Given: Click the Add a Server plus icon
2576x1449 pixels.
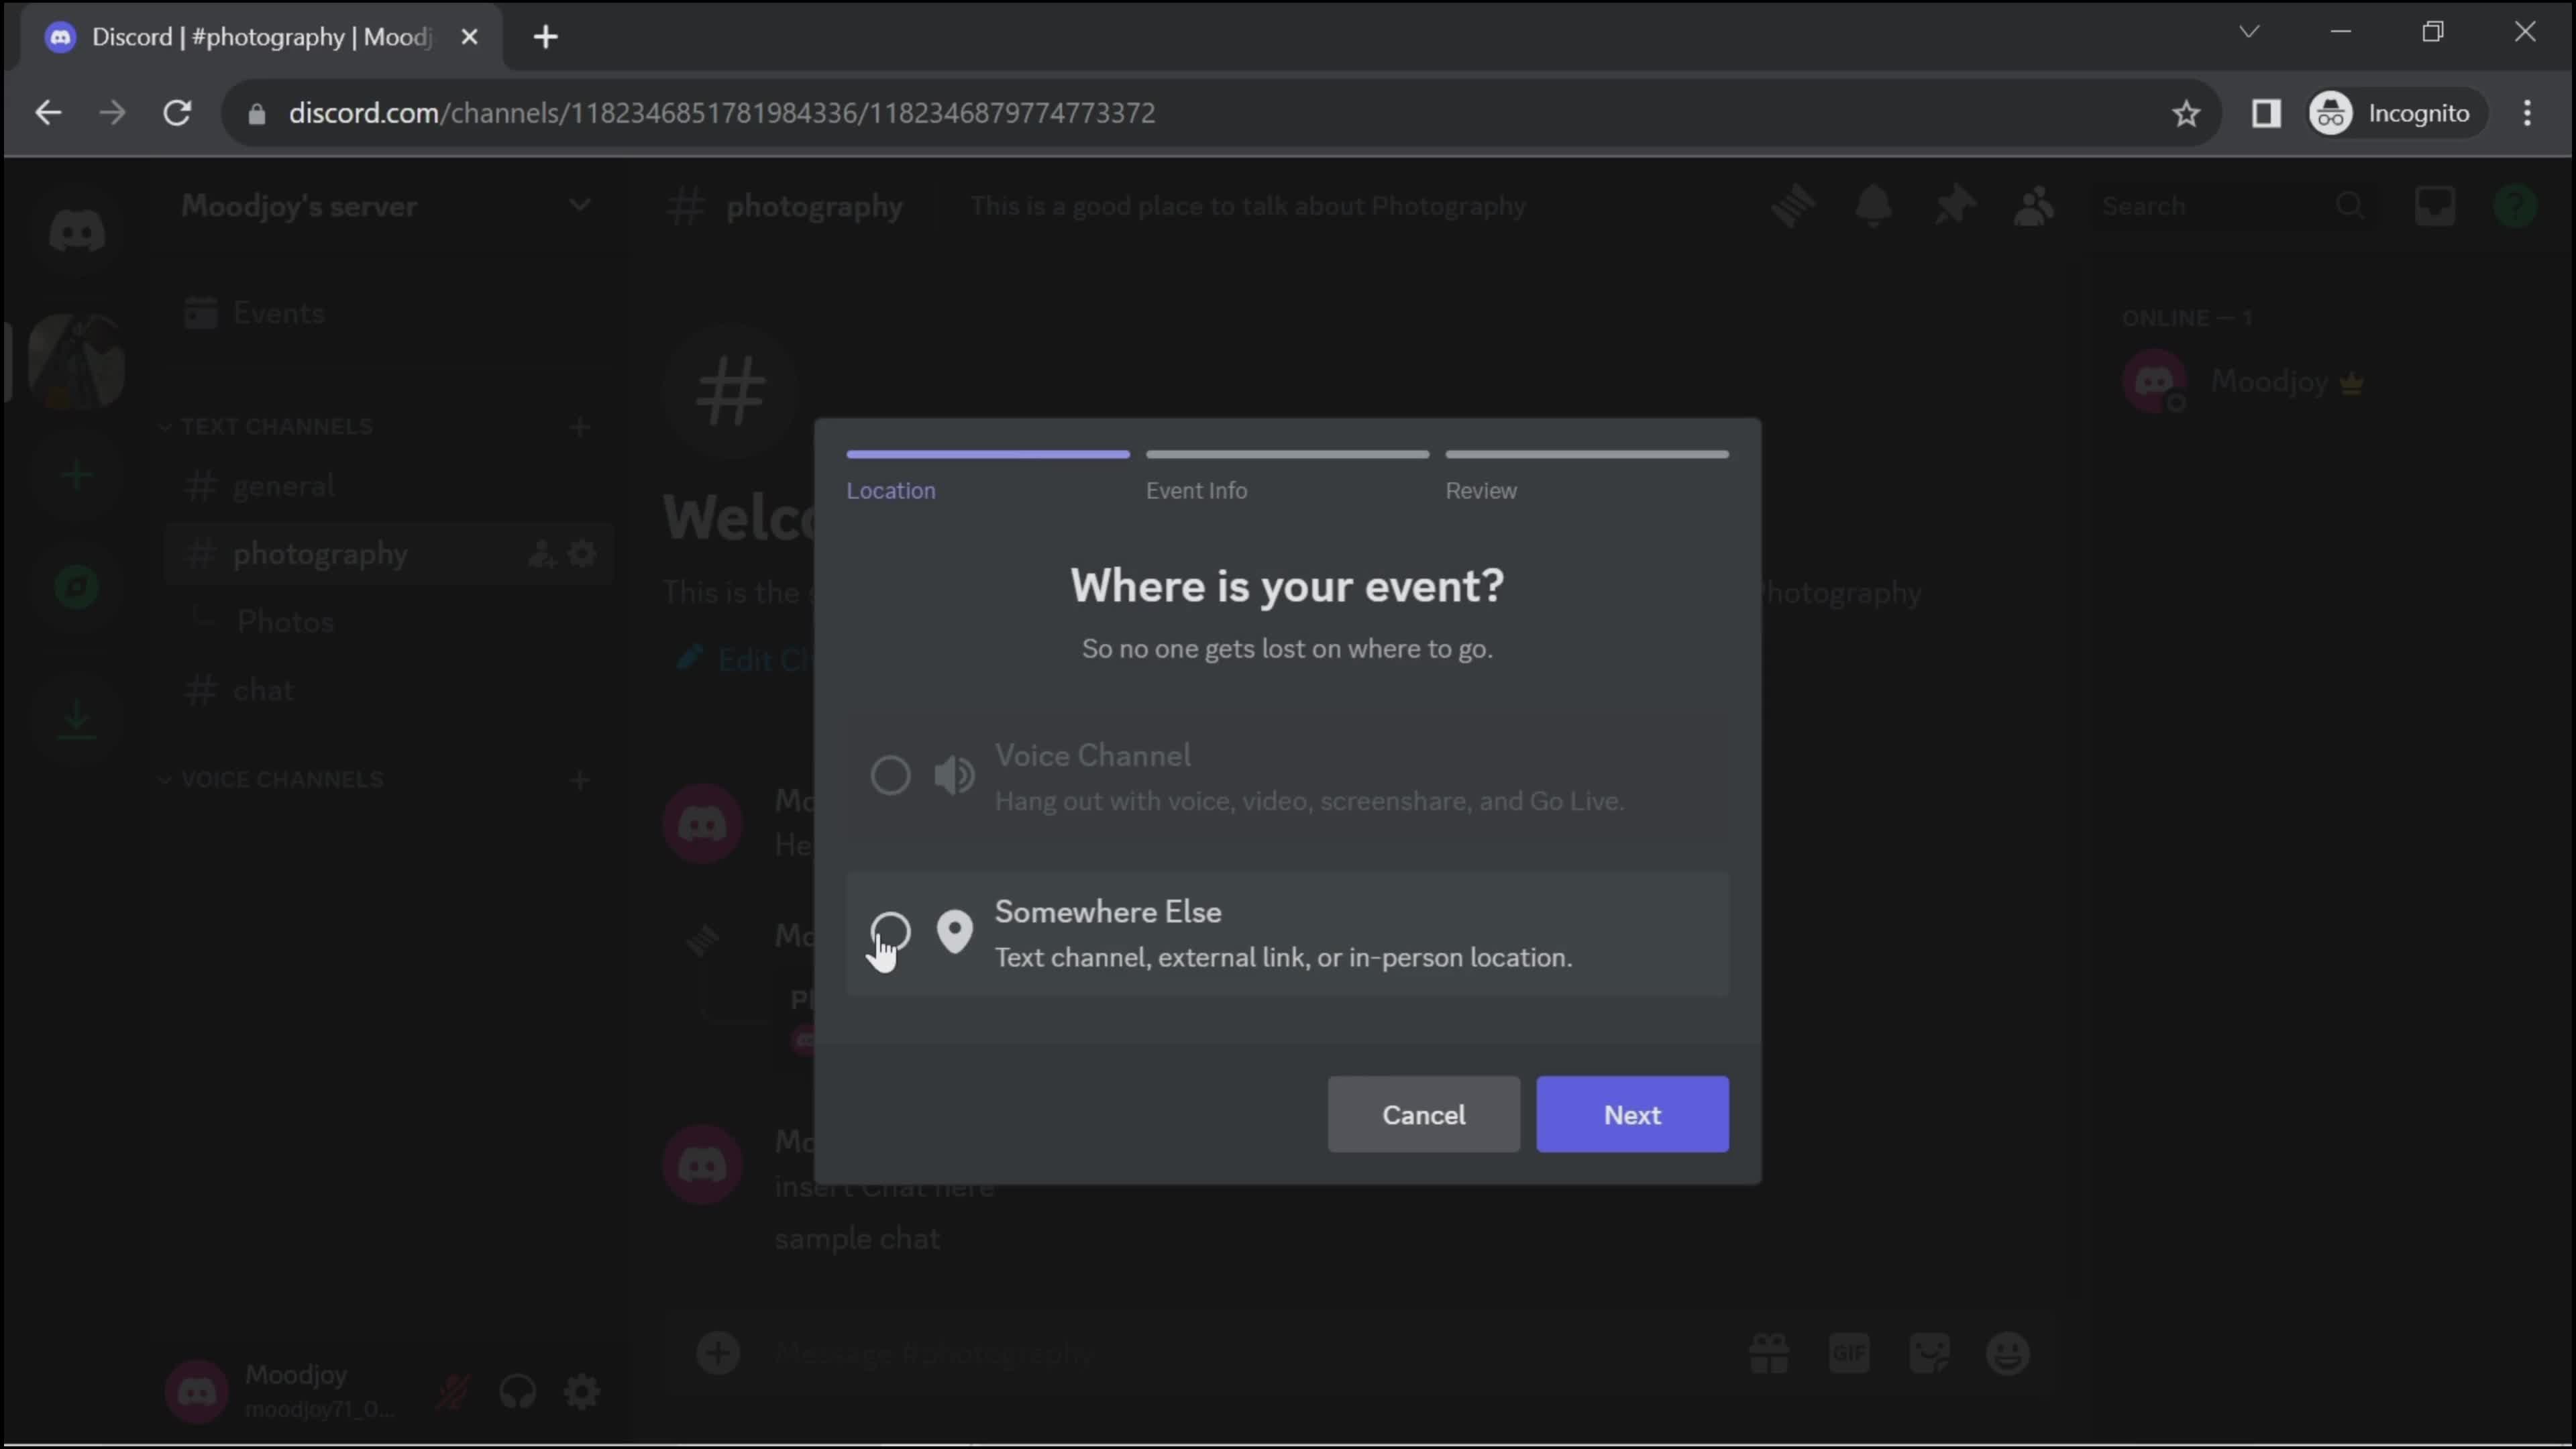Looking at the screenshot, I should click(77, 475).
